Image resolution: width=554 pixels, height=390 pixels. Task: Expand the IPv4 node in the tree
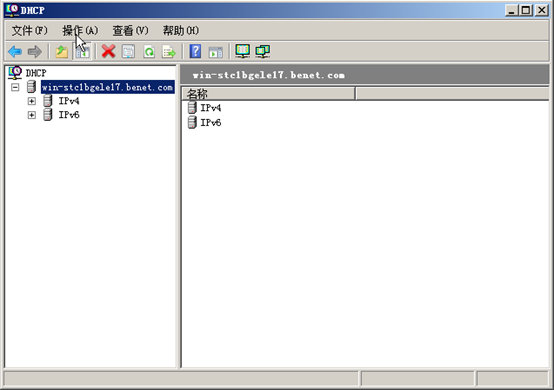coord(31,101)
